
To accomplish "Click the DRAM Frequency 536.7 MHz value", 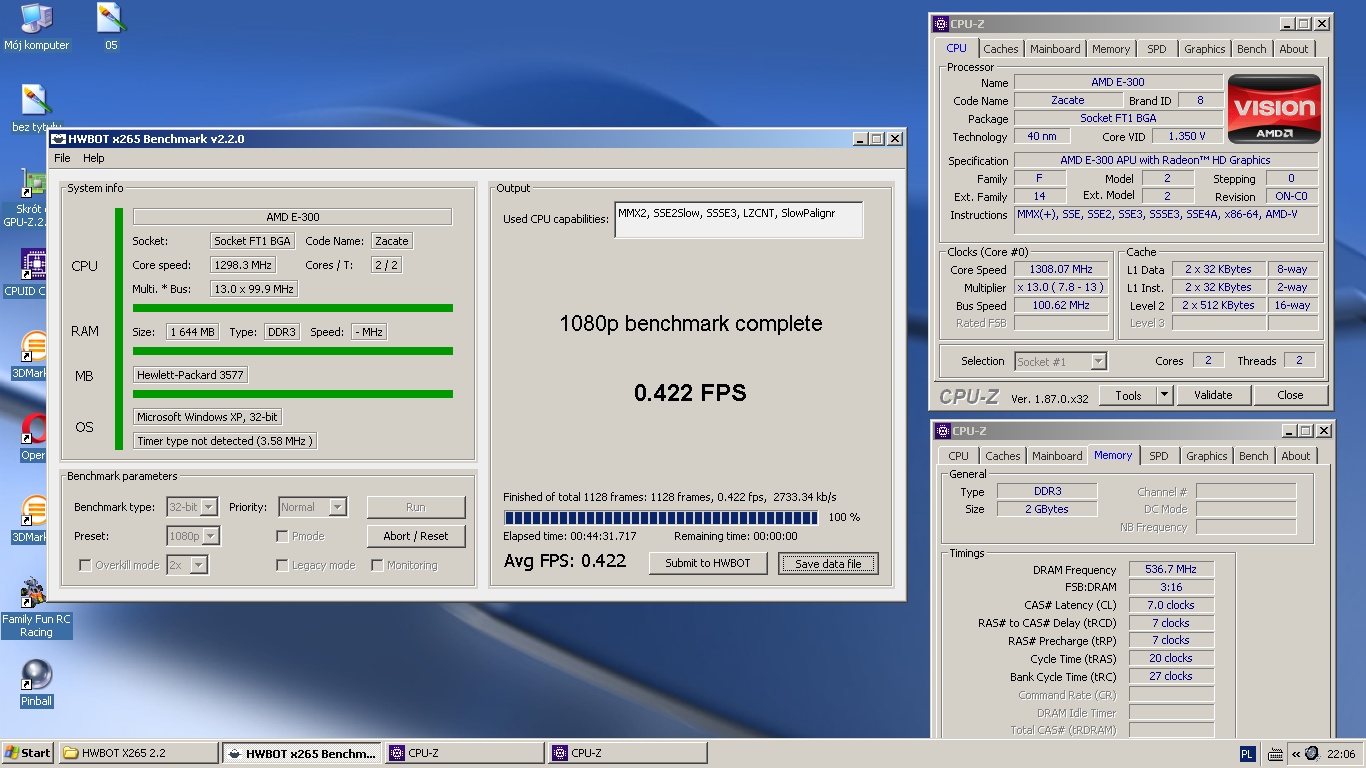I will (x=1171, y=569).
